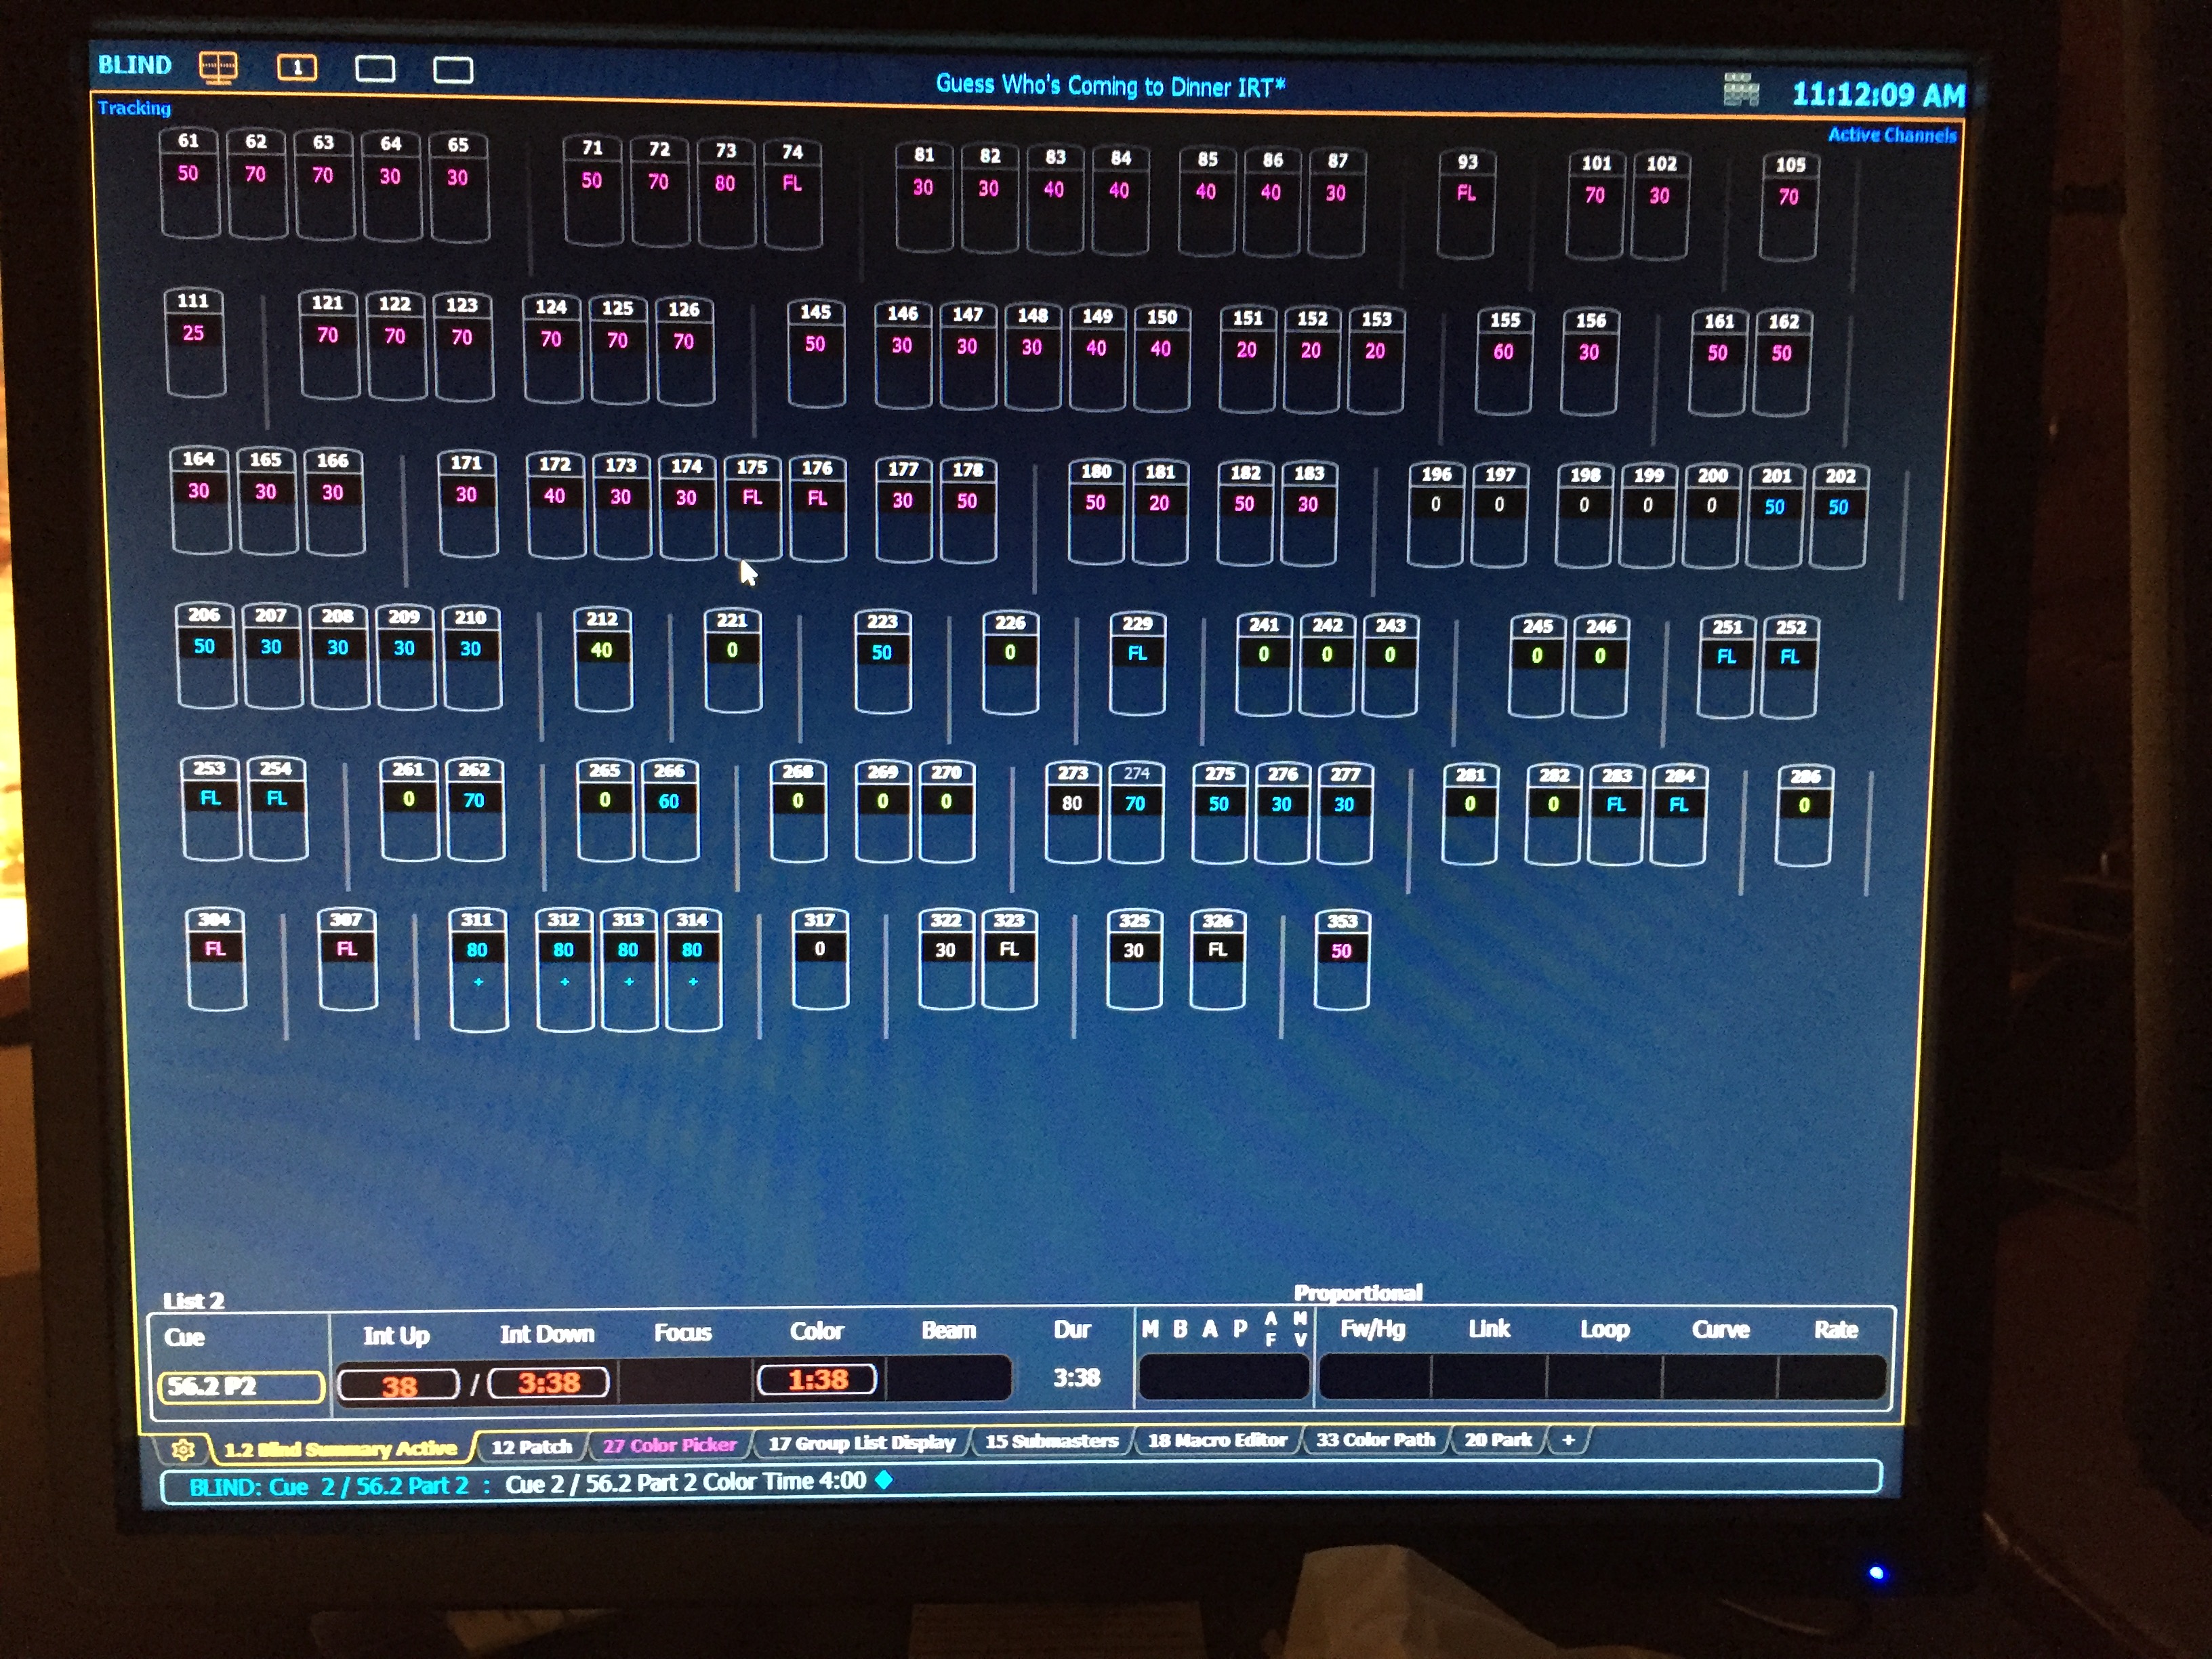Select channel 202 tile
This screenshot has height=1659, width=2212.
pos(1839,516)
